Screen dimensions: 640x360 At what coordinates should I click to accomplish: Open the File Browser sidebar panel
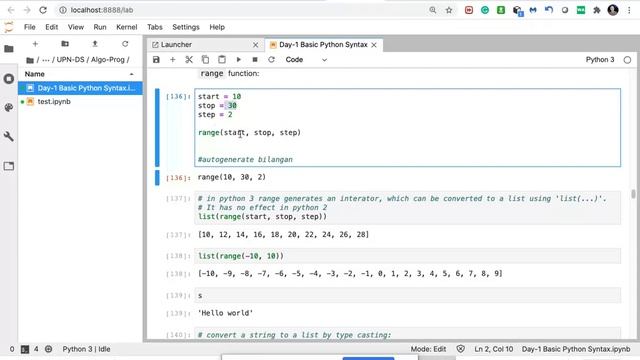pyautogui.click(x=9, y=49)
